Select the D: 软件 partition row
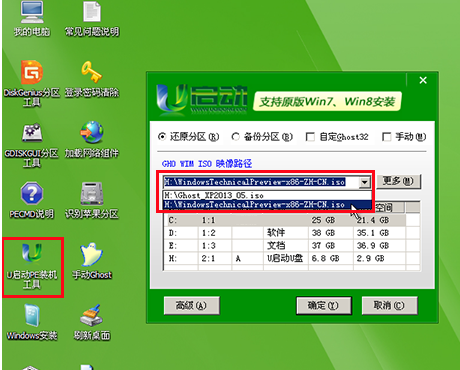The height and width of the screenshot is (370, 460). 292,233
